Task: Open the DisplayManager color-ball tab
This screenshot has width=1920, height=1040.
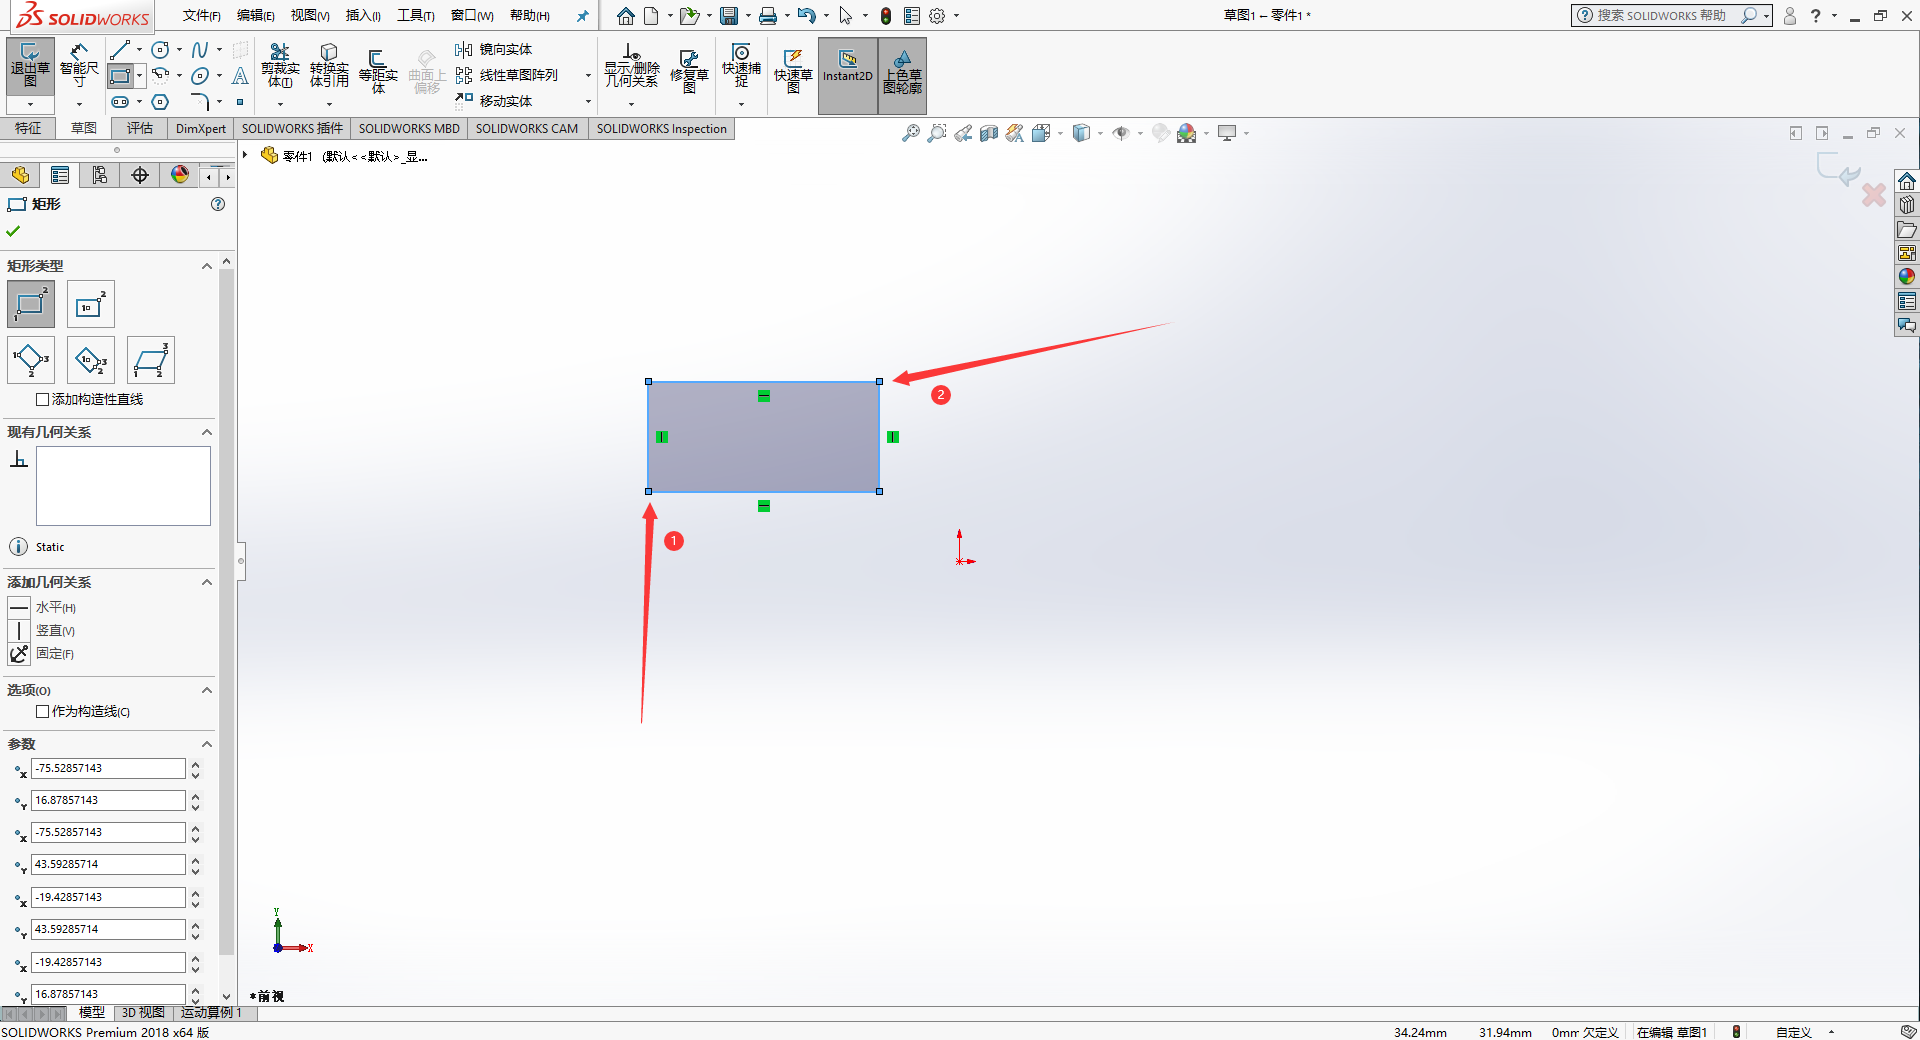Action: point(180,175)
